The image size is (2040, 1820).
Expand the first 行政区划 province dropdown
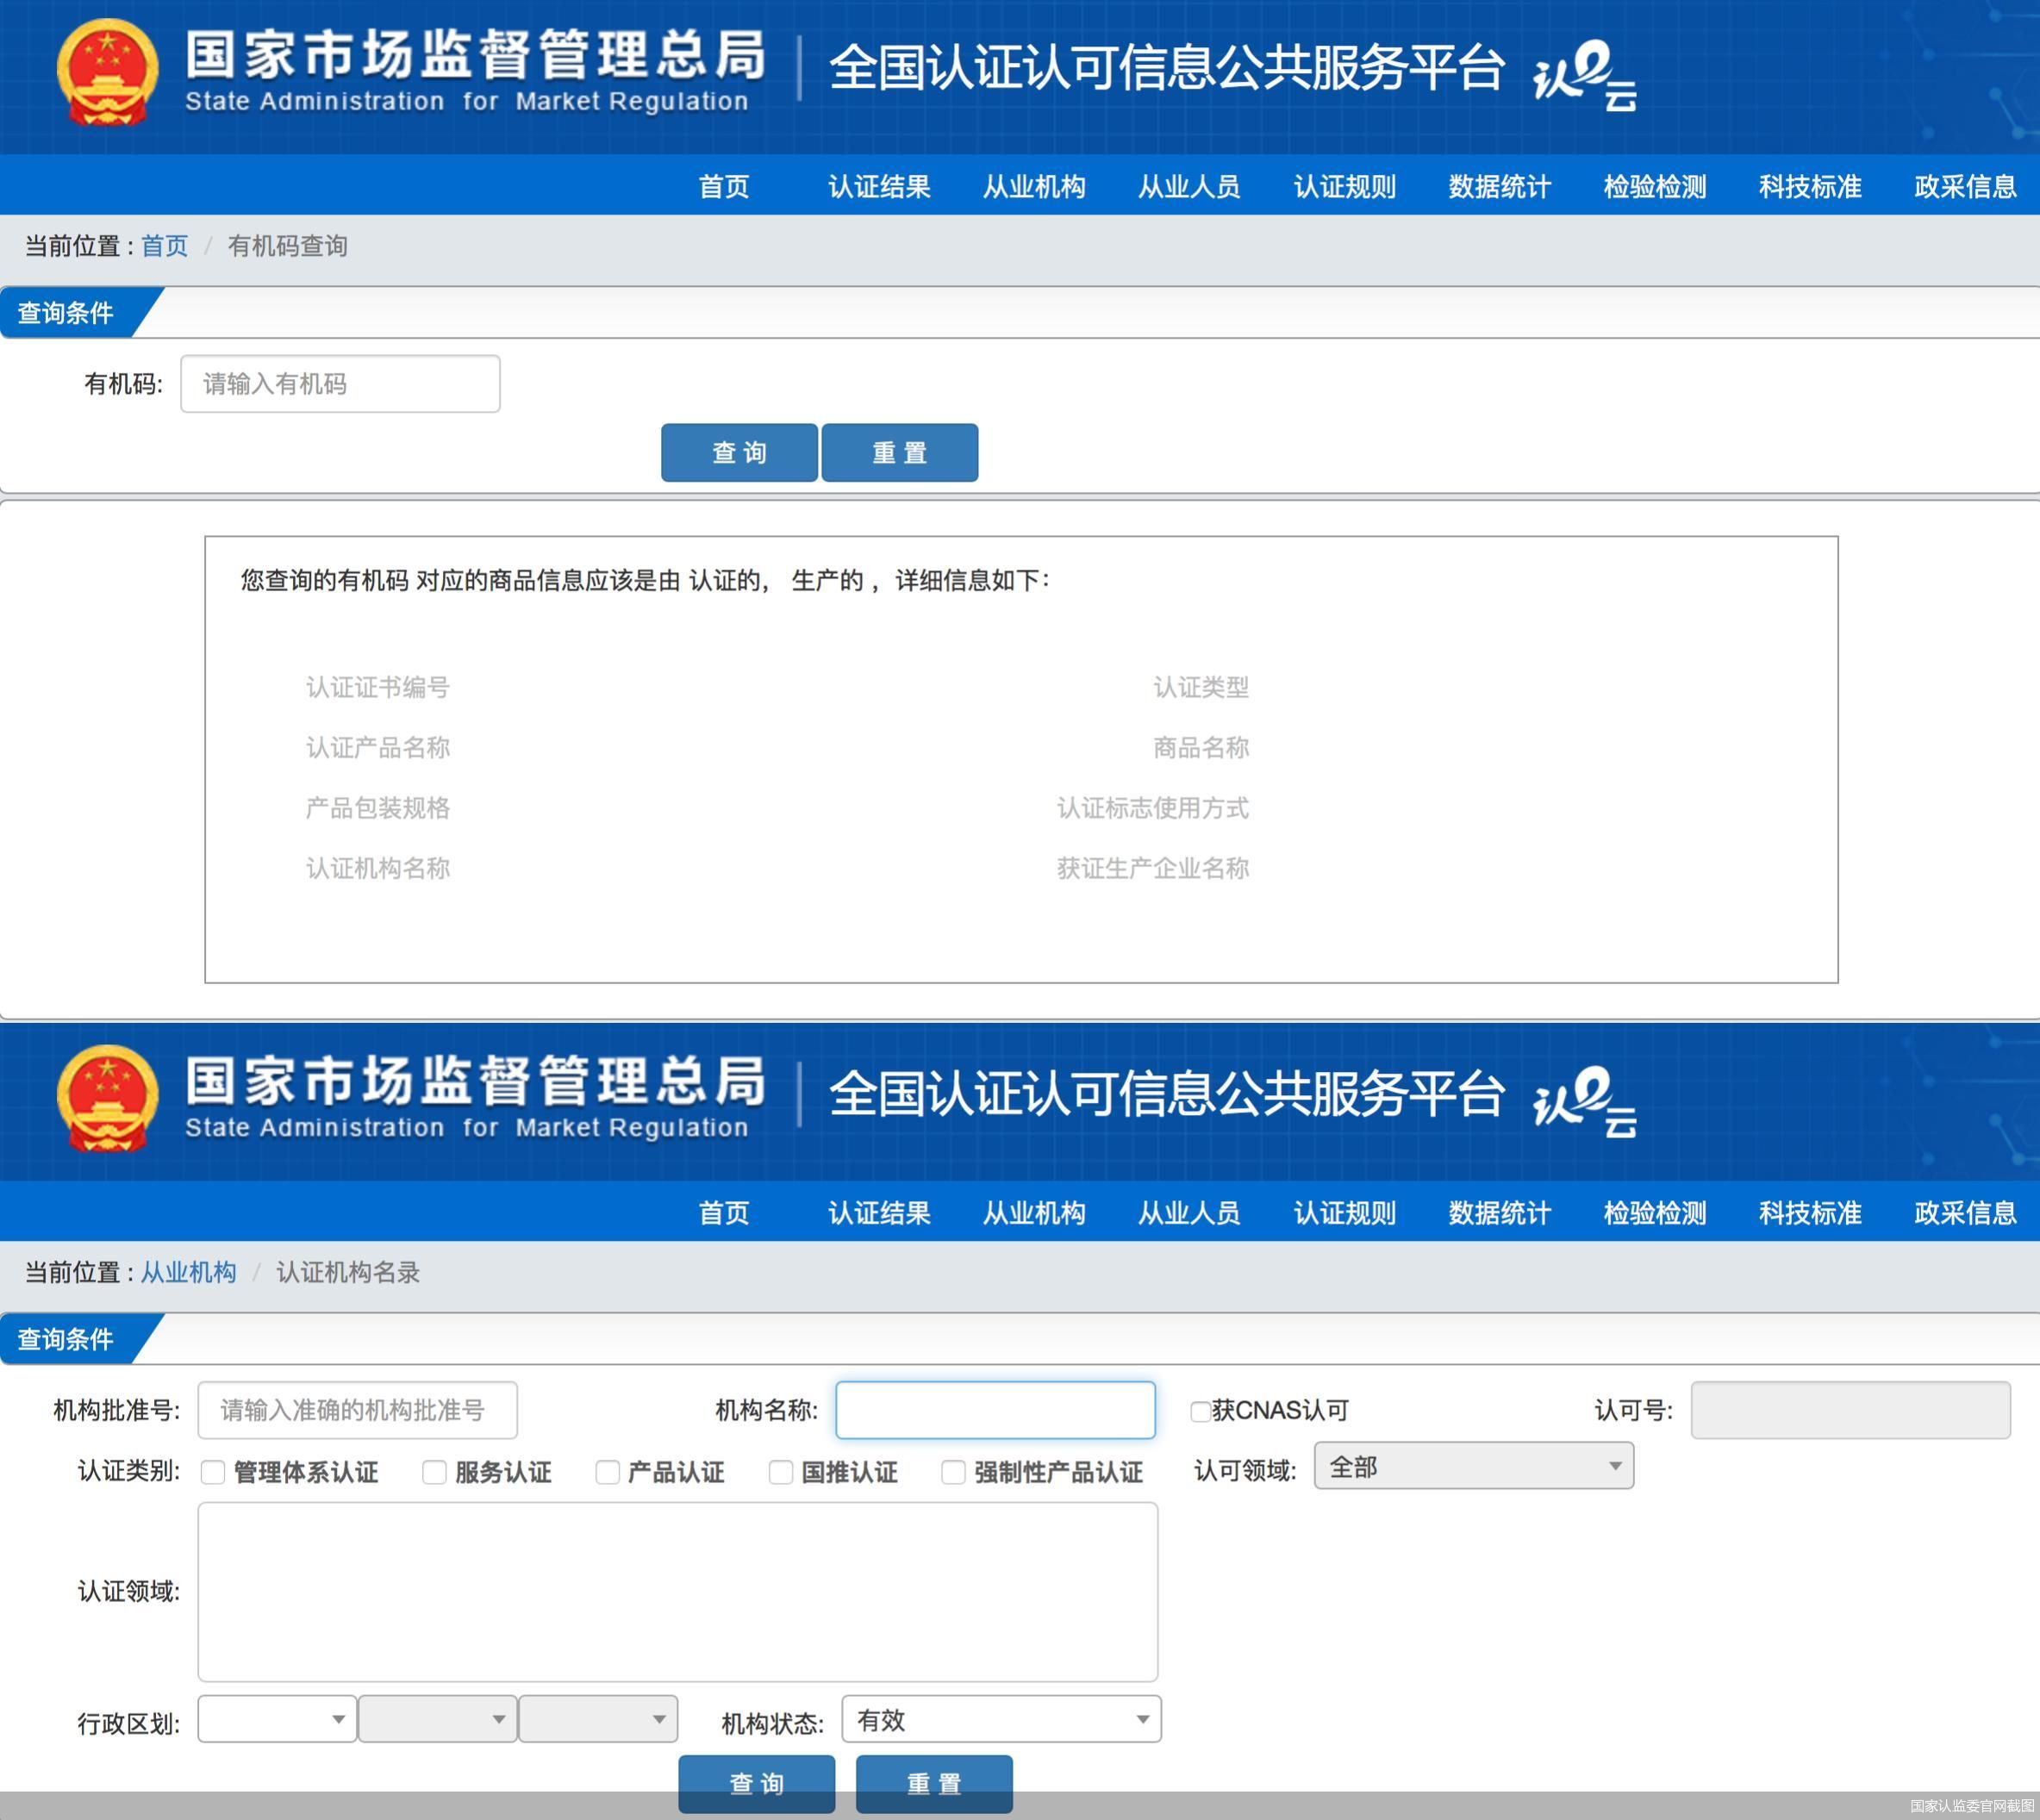point(276,1720)
